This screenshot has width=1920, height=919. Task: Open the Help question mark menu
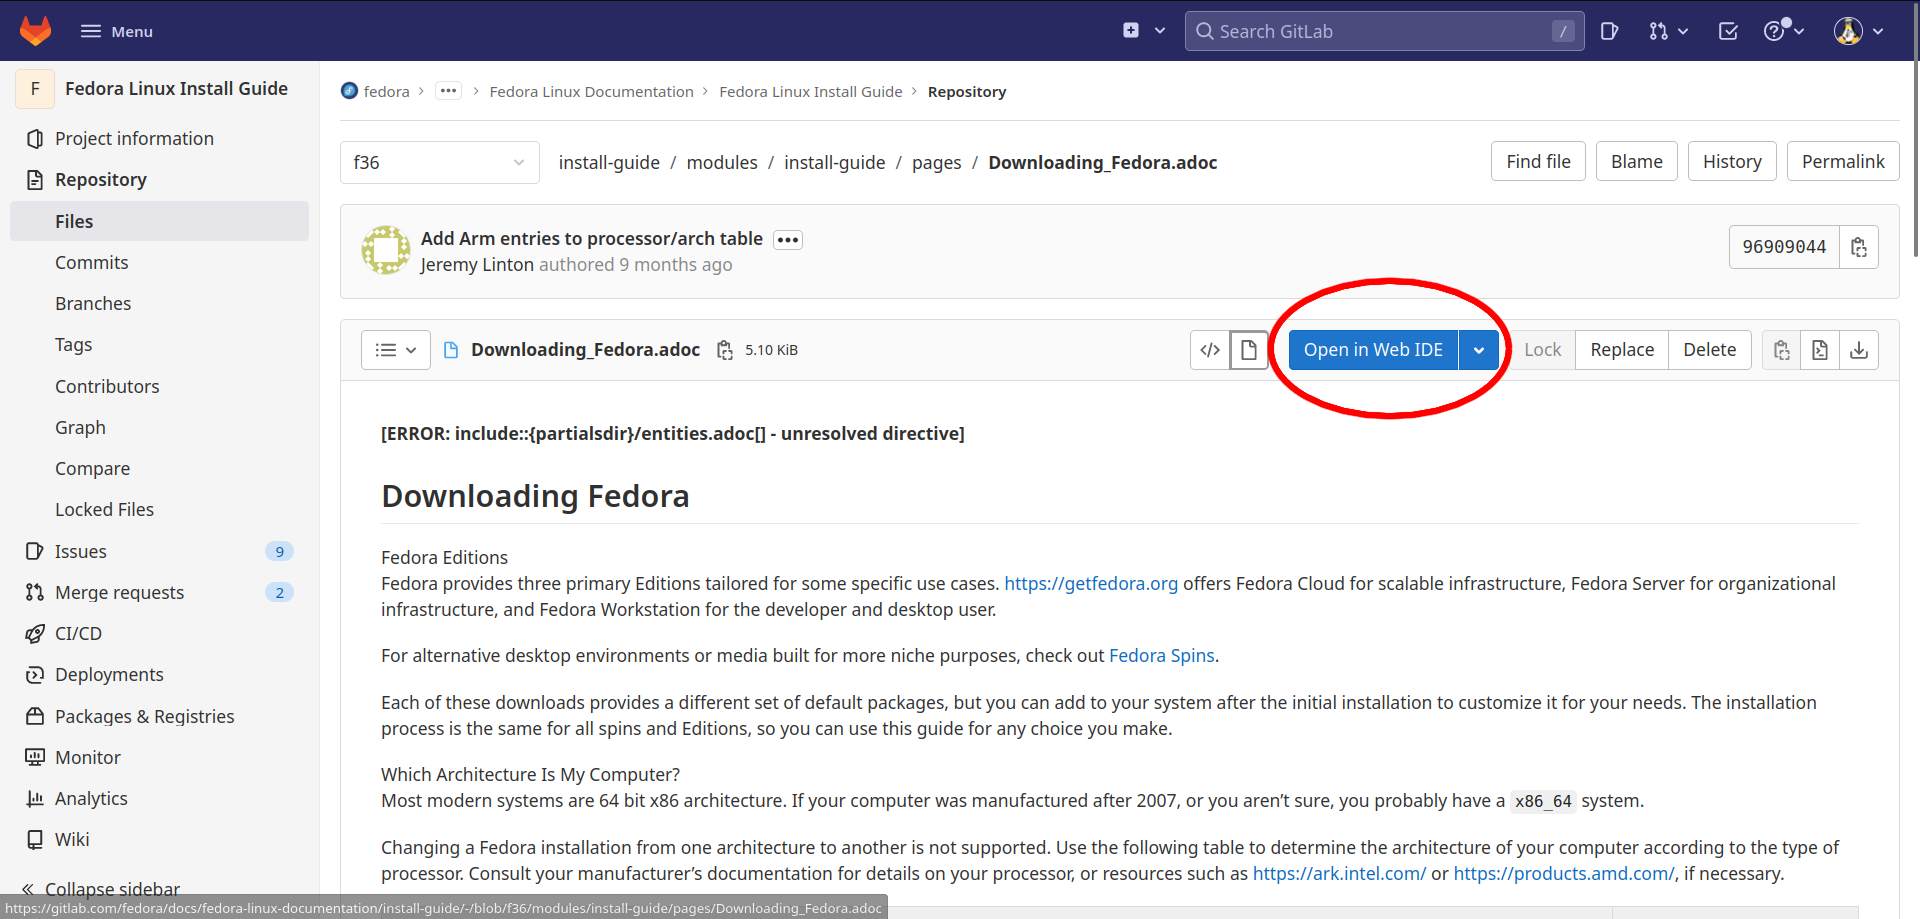[1783, 31]
